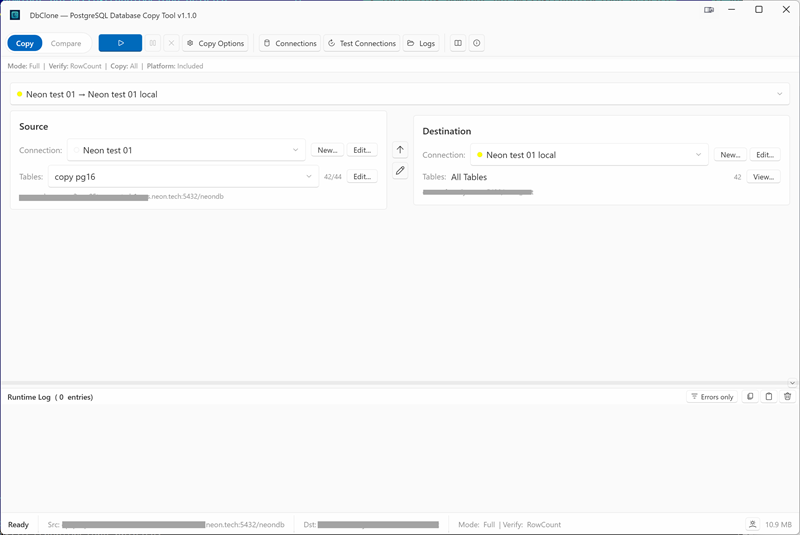Run Test Connections
The image size is (800, 535).
[x=362, y=43]
